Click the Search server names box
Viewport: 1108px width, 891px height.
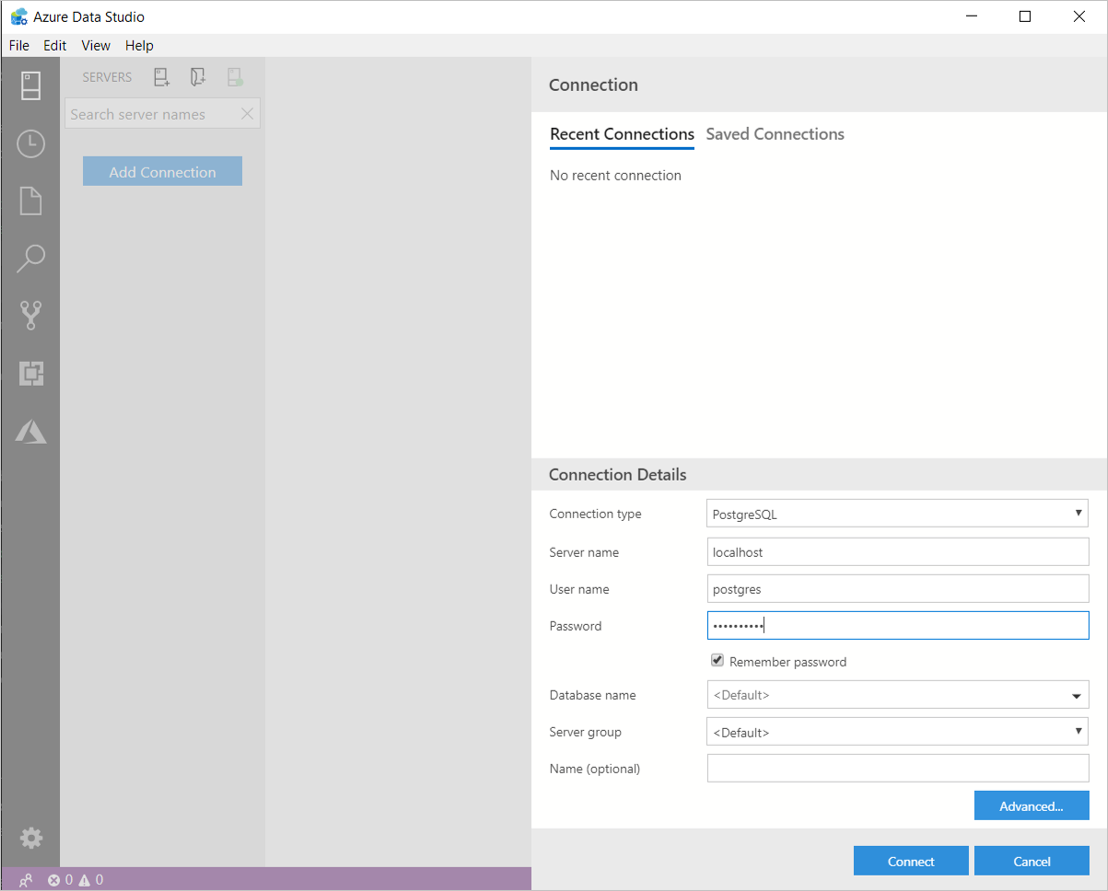(x=163, y=114)
